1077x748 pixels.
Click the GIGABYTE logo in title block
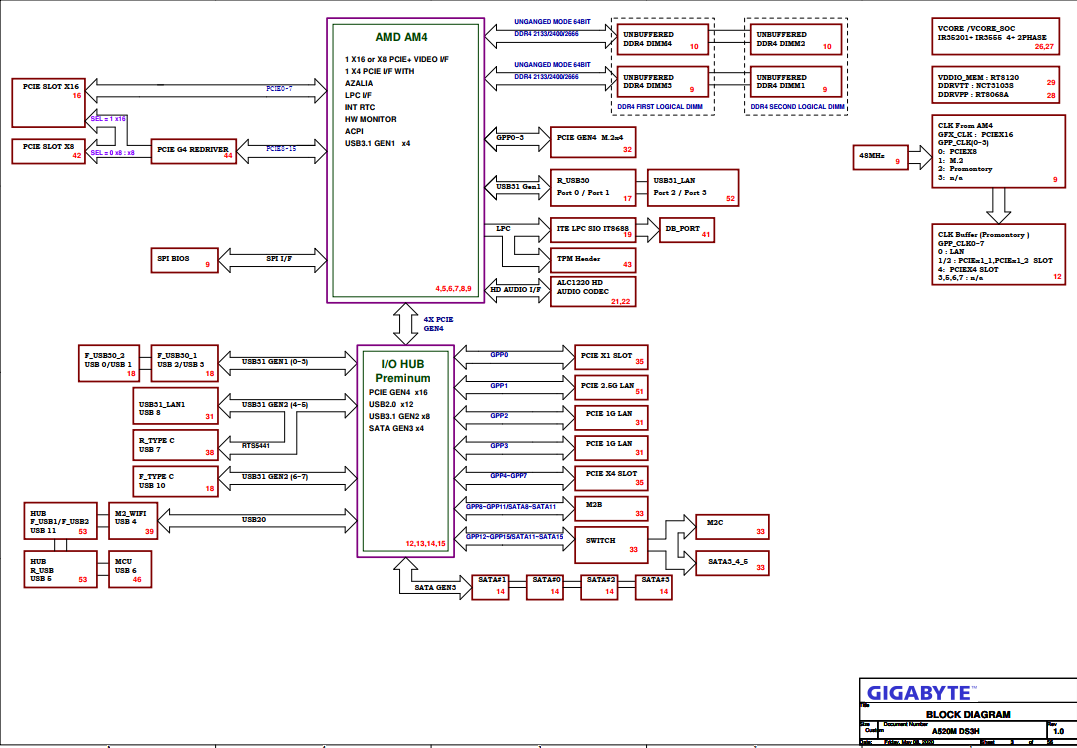921,692
